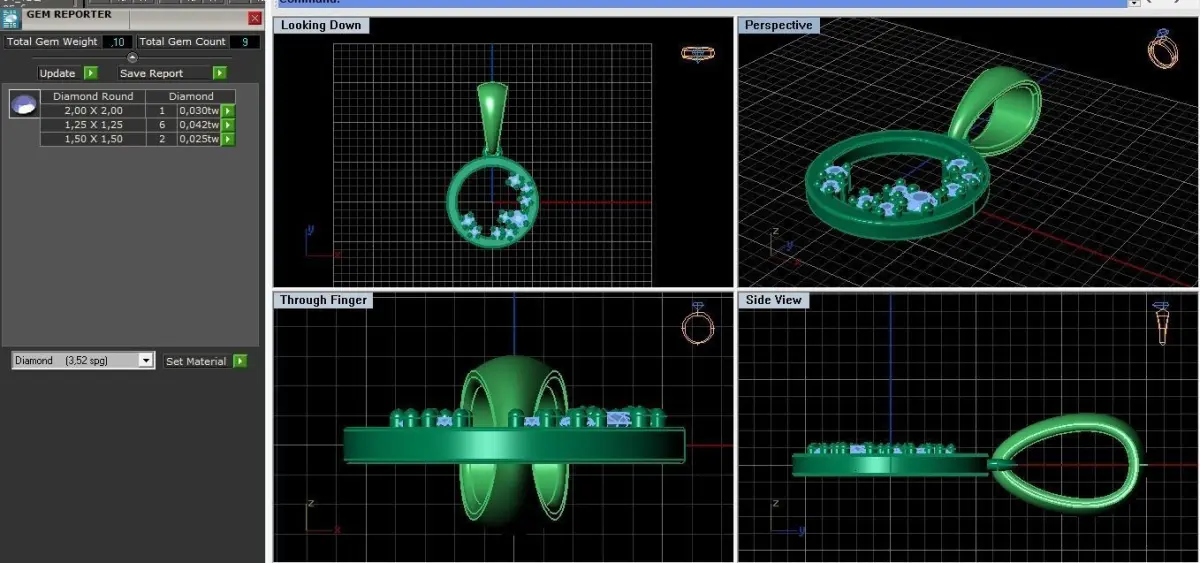Select the Through Finger viewport label
Viewport: 1200px width, 563px height.
323,300
